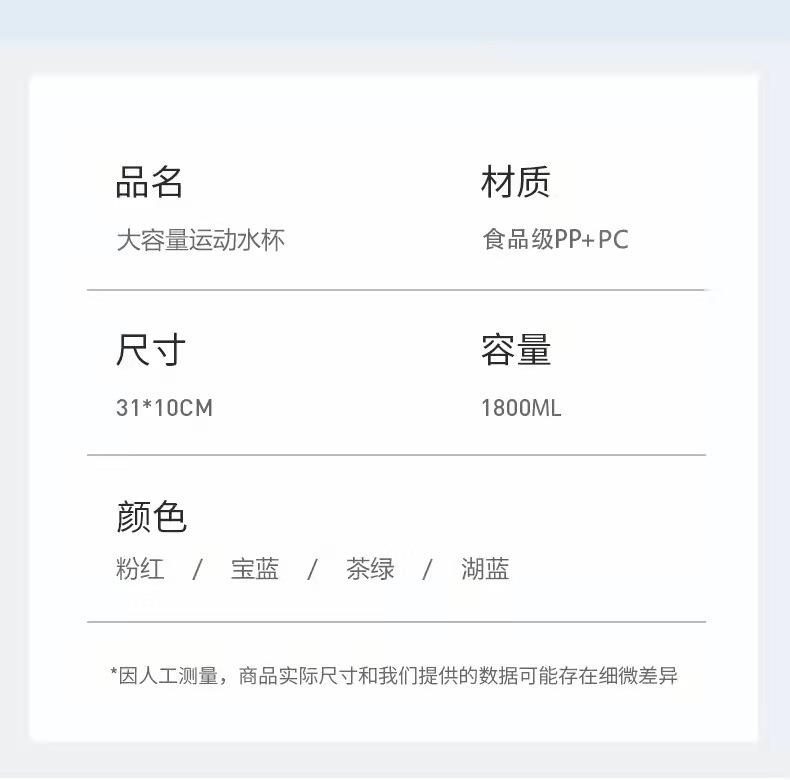The image size is (790, 780).
Task: Click the slash separator after 宝蓝
Action: point(312,570)
